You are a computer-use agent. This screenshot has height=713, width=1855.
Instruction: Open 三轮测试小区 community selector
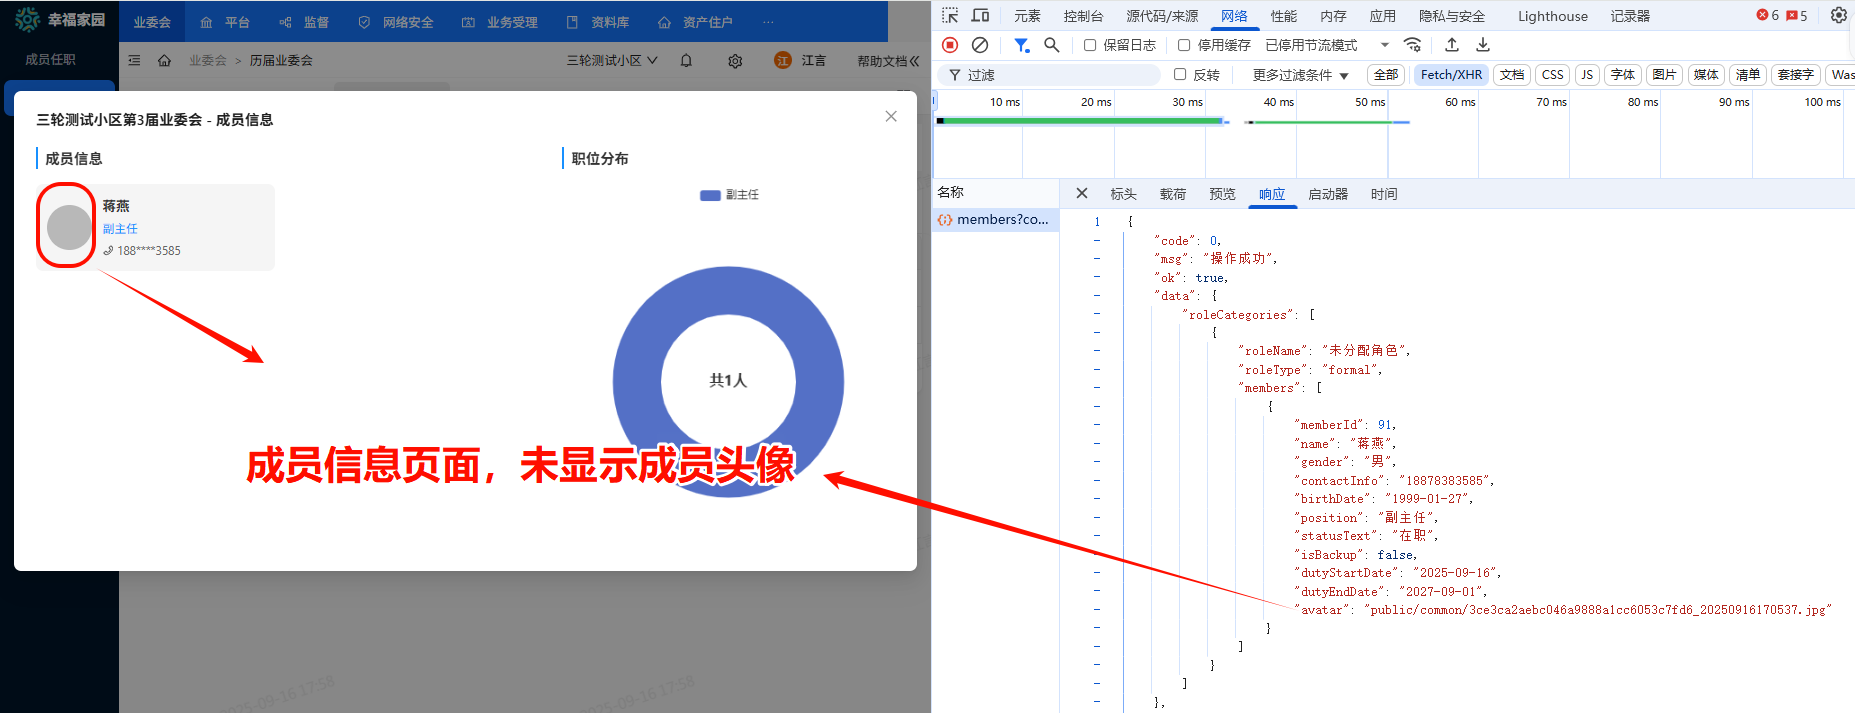coord(612,60)
